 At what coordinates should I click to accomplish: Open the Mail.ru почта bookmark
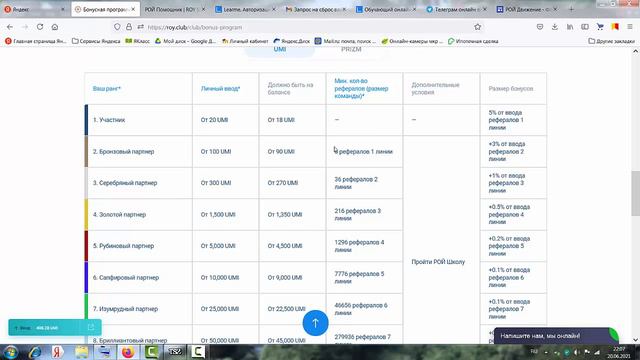point(346,41)
